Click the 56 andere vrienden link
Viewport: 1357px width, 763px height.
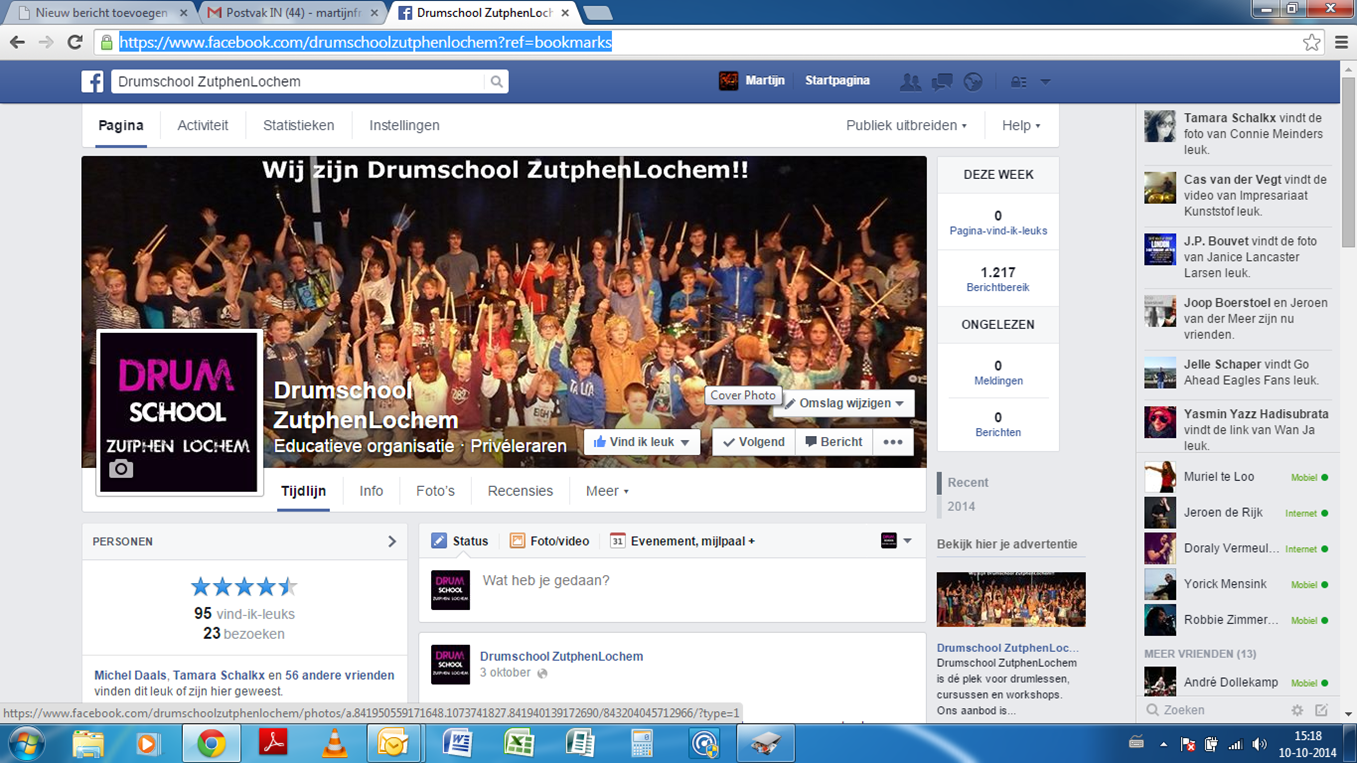click(339, 675)
